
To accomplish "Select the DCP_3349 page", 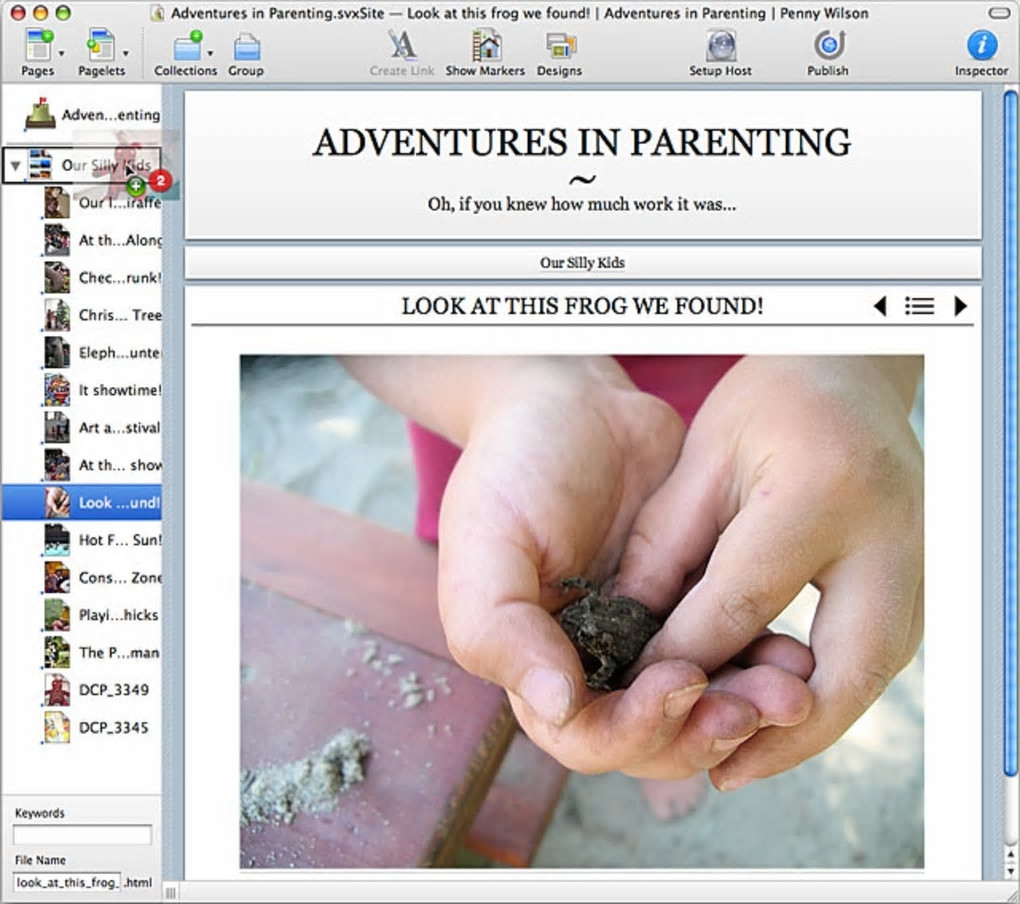I will (98, 690).
